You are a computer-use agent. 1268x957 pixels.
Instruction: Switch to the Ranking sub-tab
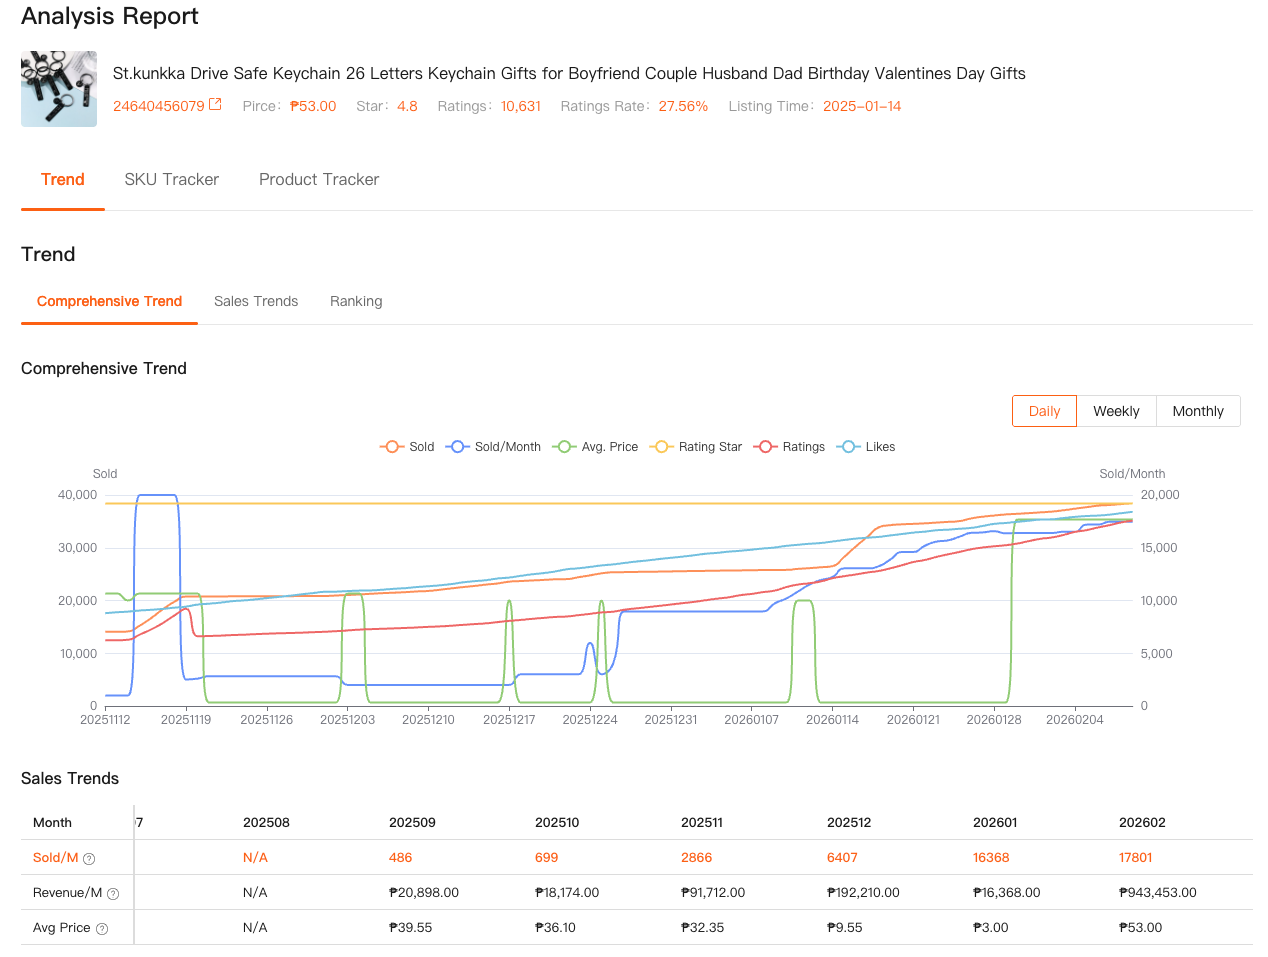click(356, 301)
